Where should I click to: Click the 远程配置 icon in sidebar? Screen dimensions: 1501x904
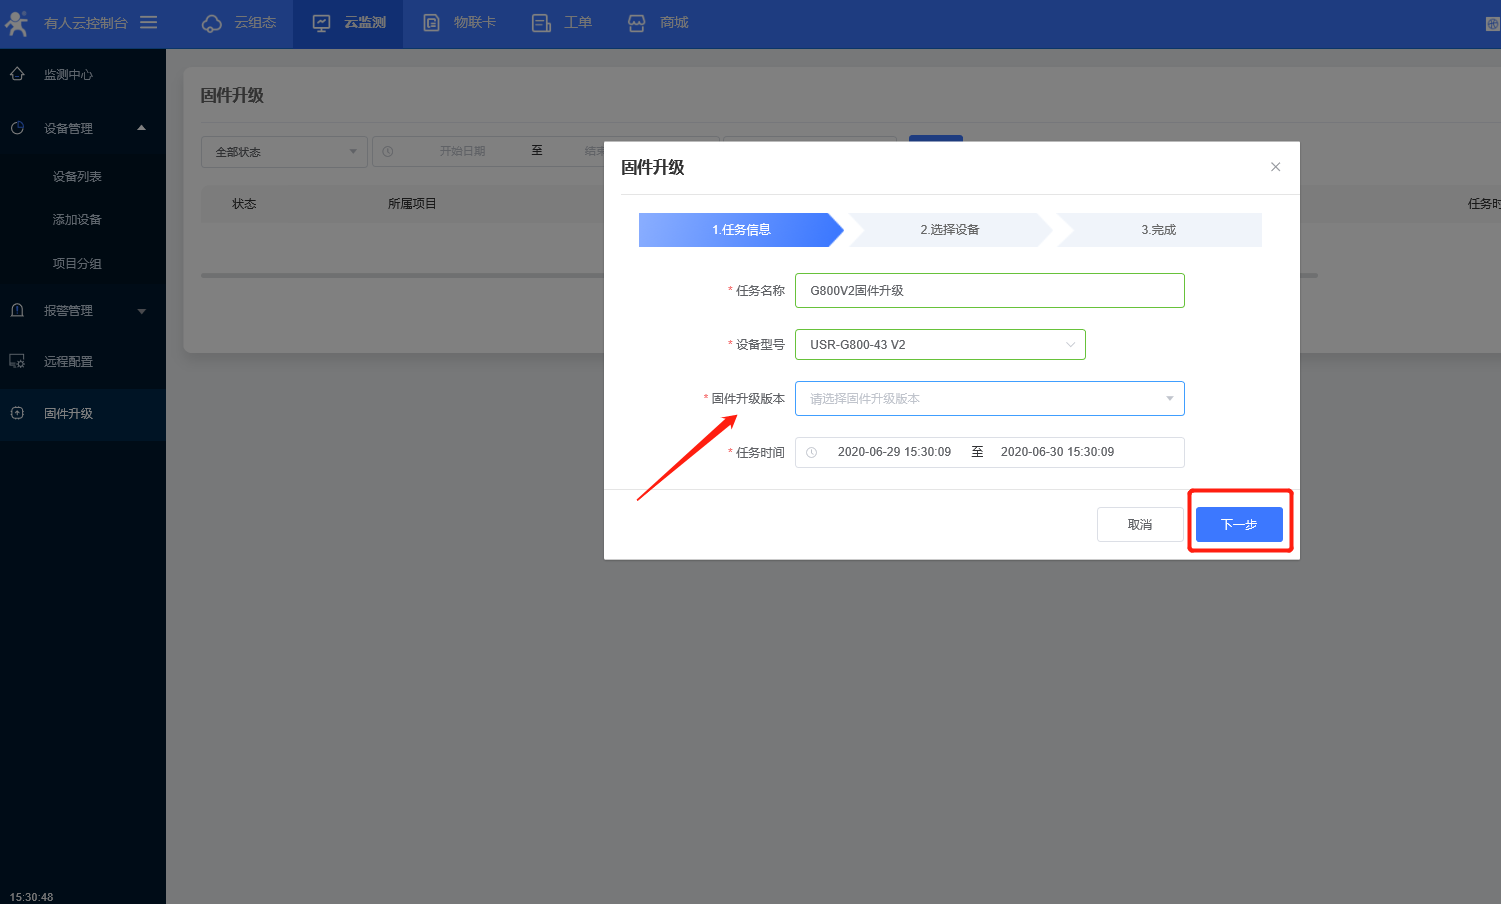tap(17, 361)
